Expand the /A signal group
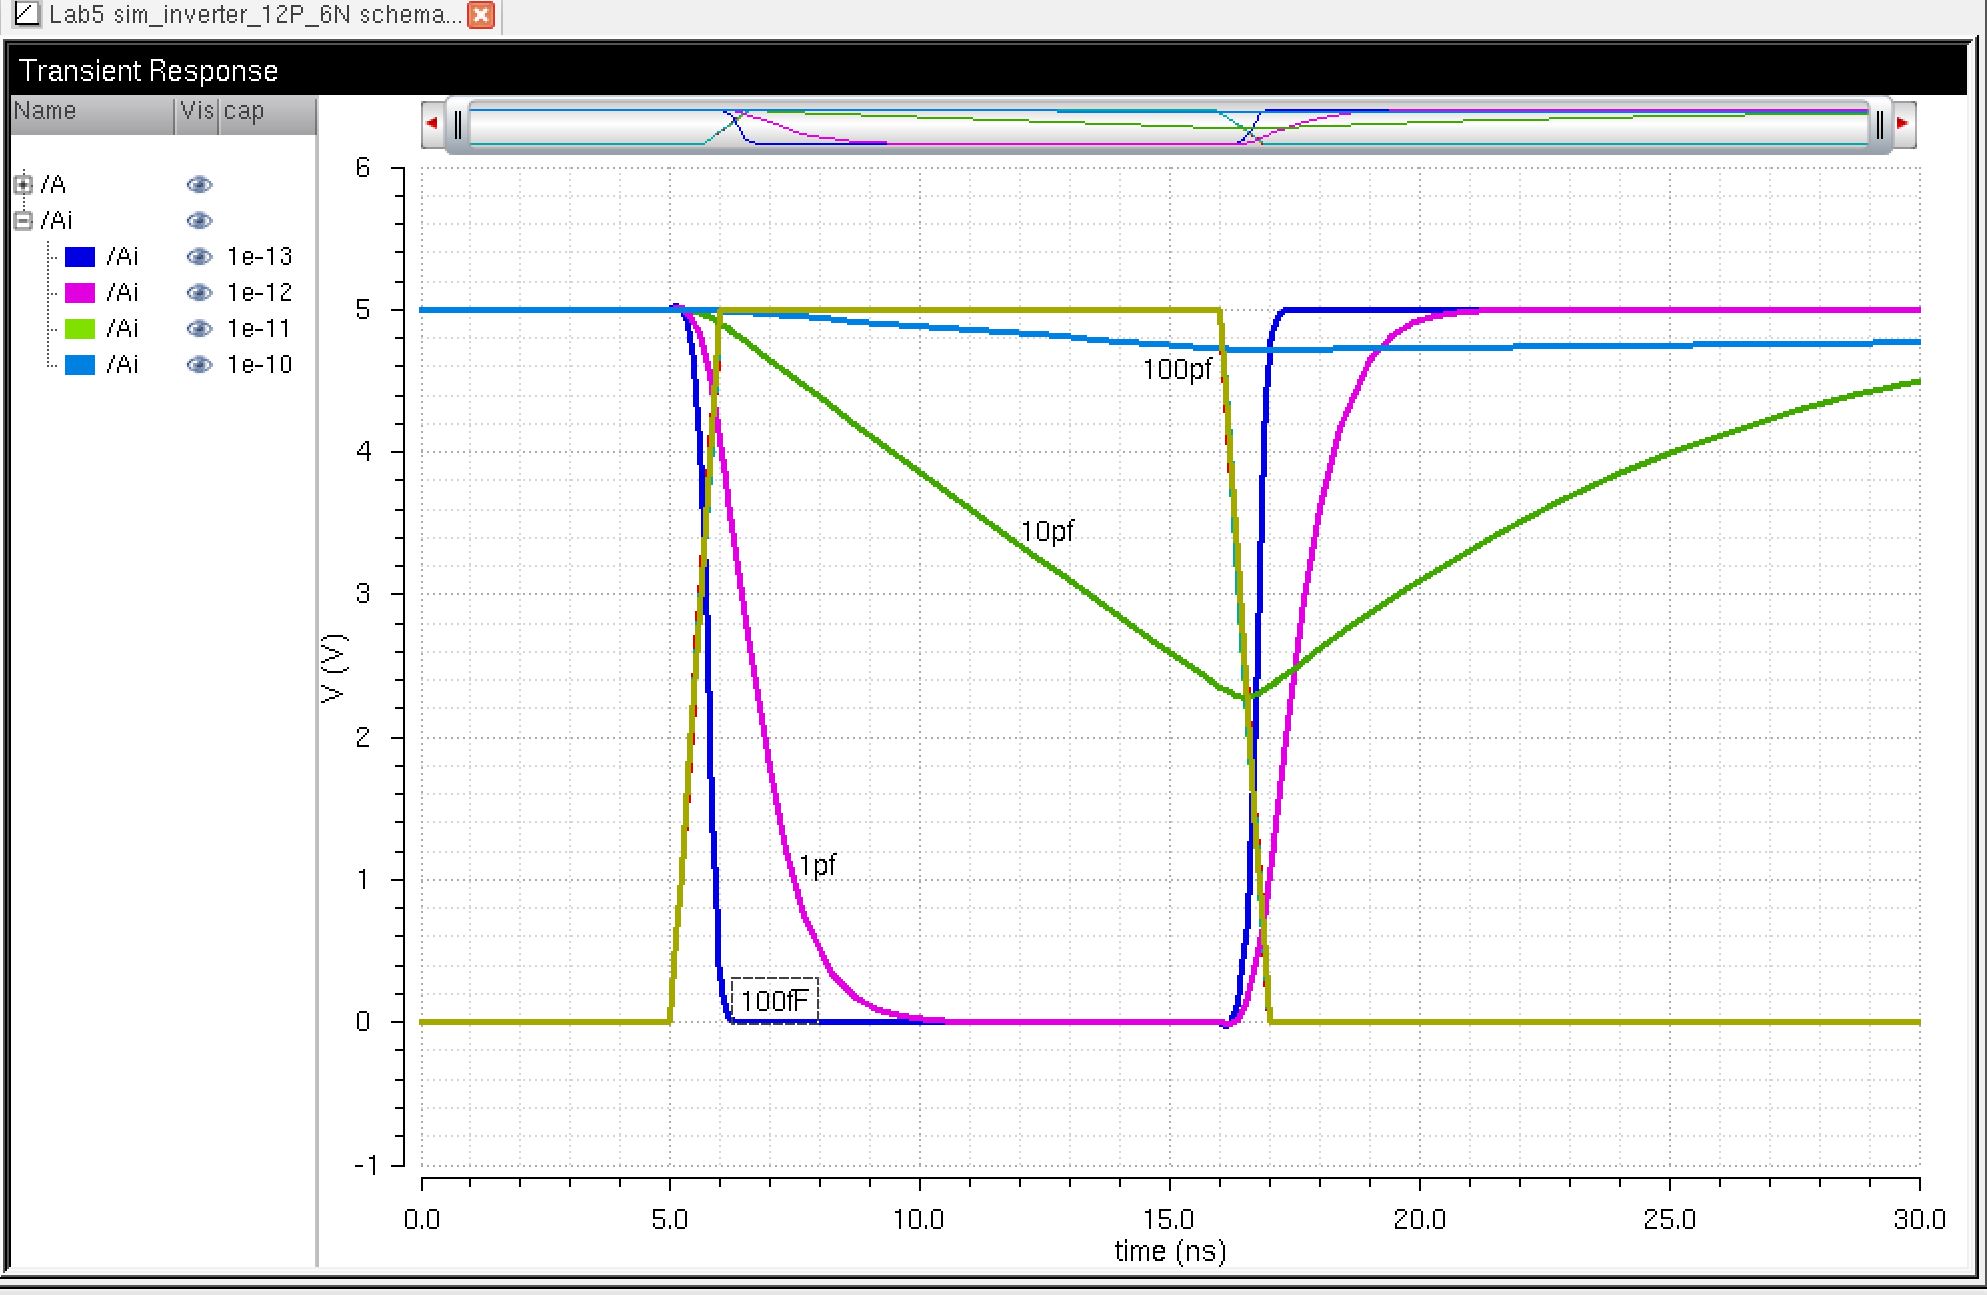 pos(23,184)
